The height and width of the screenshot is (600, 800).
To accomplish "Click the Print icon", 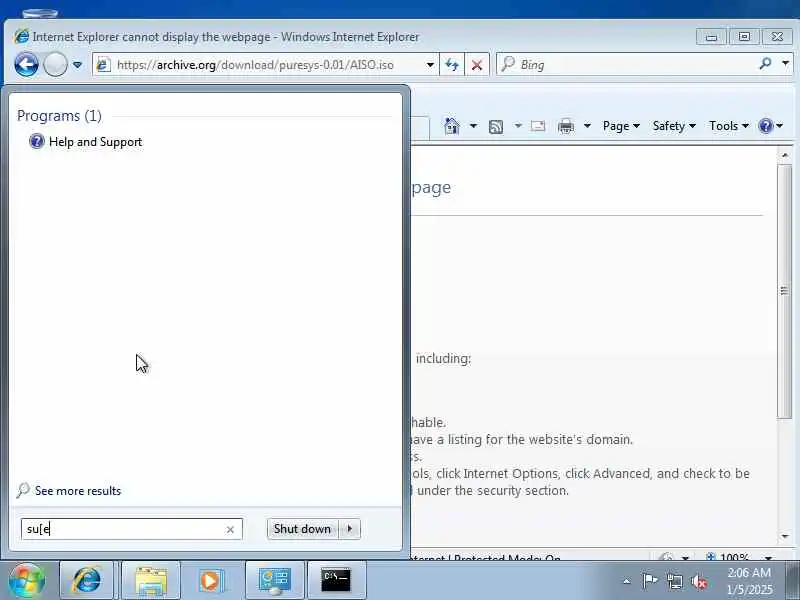I will [566, 126].
